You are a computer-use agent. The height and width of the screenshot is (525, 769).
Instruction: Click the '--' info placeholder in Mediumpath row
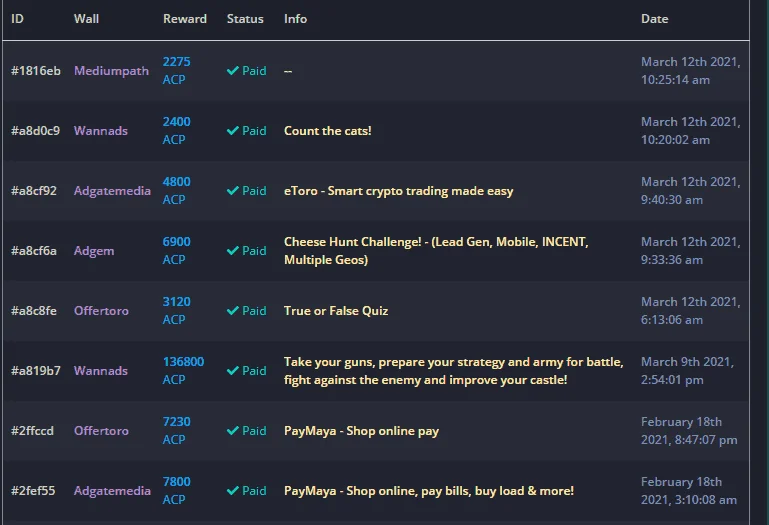click(288, 71)
